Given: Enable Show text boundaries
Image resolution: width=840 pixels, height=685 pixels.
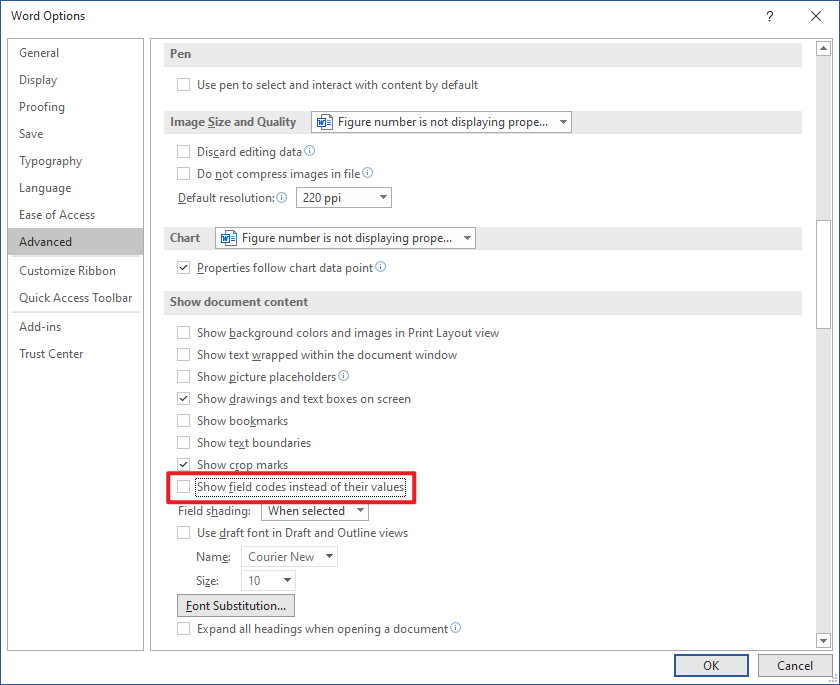Looking at the screenshot, I should coord(183,442).
